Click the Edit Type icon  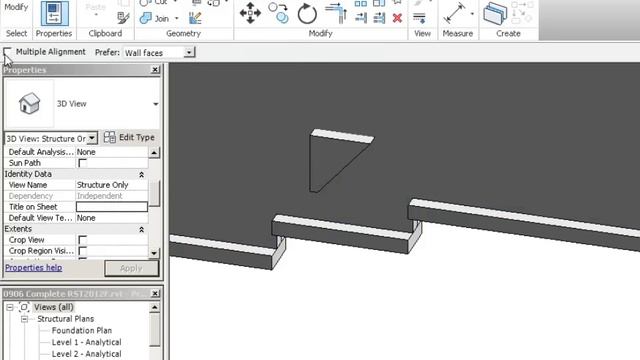pos(109,138)
